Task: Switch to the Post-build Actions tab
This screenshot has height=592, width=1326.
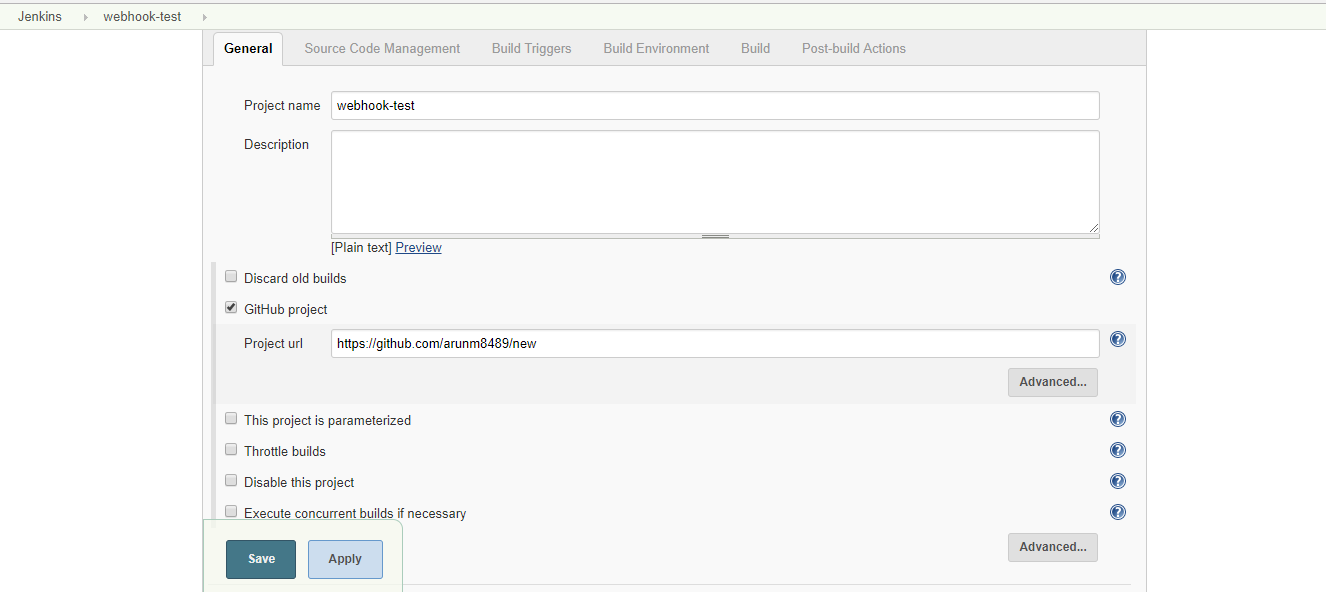Action: (853, 48)
